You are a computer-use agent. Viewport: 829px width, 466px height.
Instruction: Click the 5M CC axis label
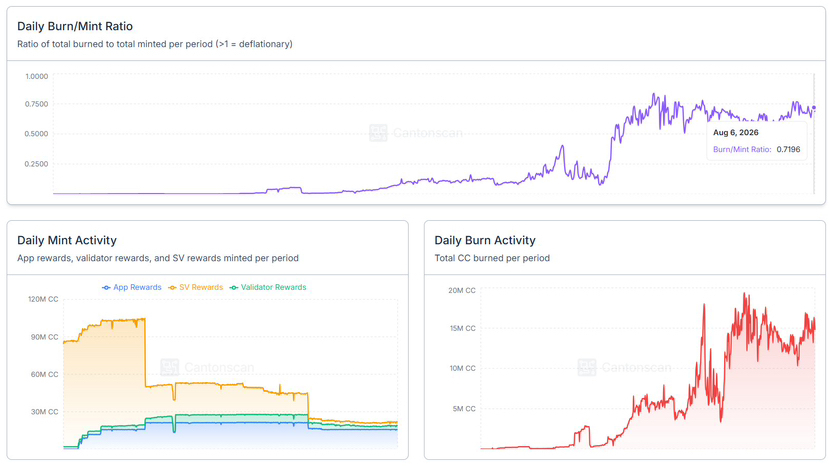(464, 409)
